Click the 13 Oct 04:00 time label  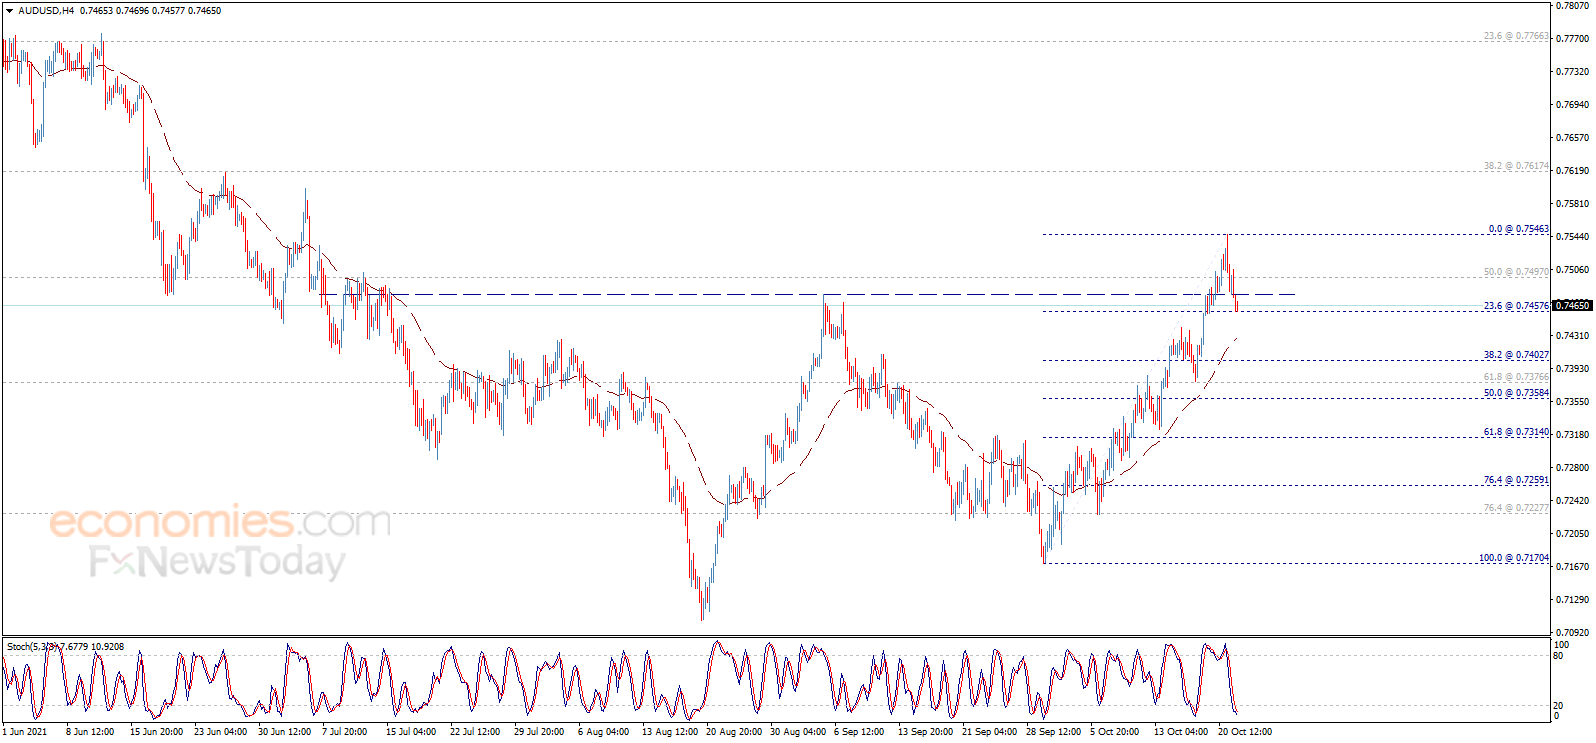[x=1181, y=732]
